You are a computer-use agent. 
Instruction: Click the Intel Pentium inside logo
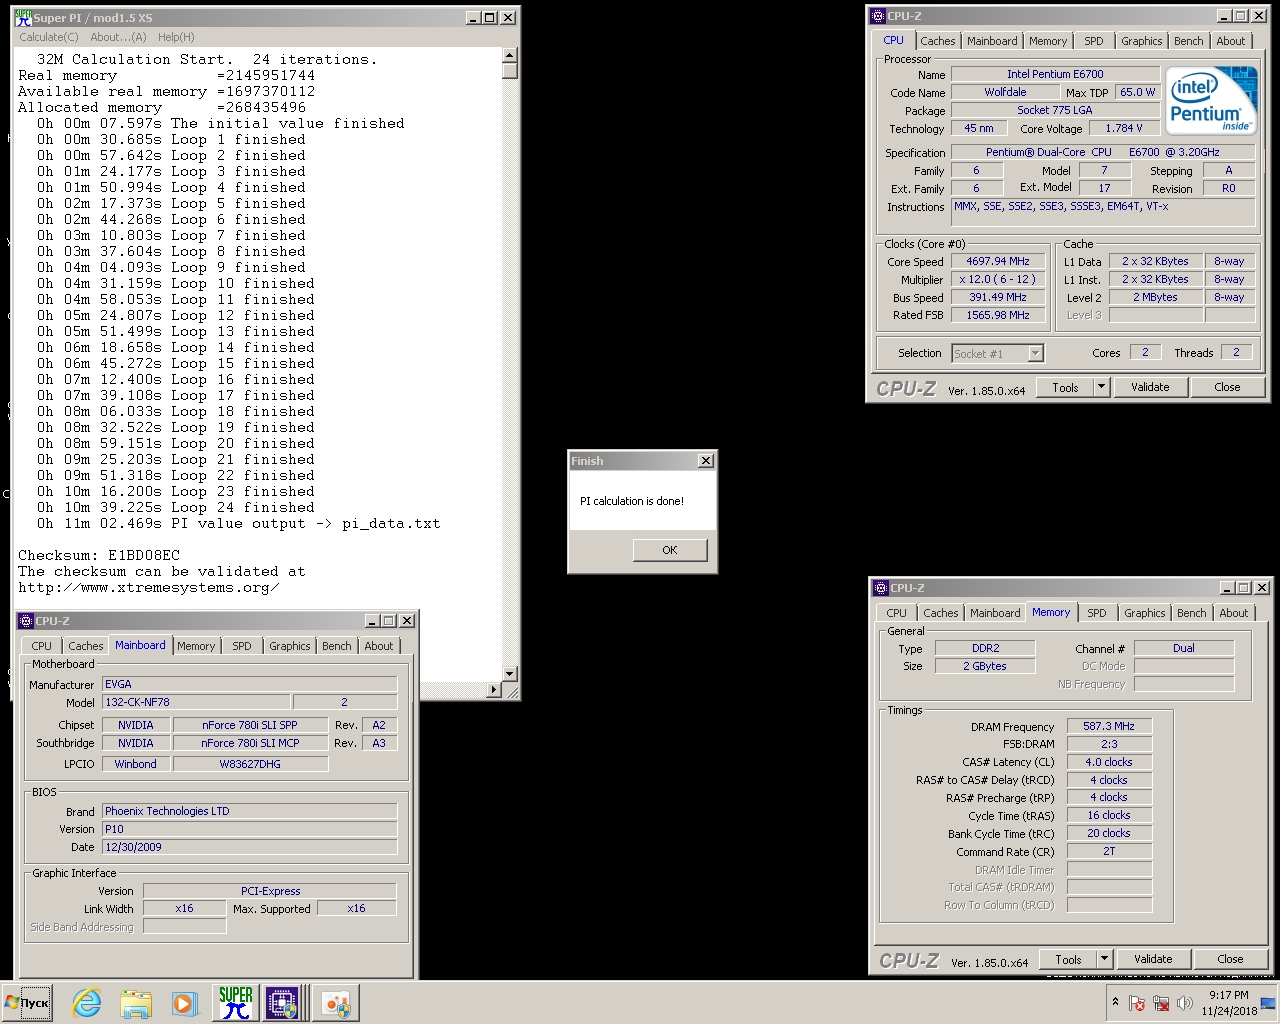[1211, 99]
